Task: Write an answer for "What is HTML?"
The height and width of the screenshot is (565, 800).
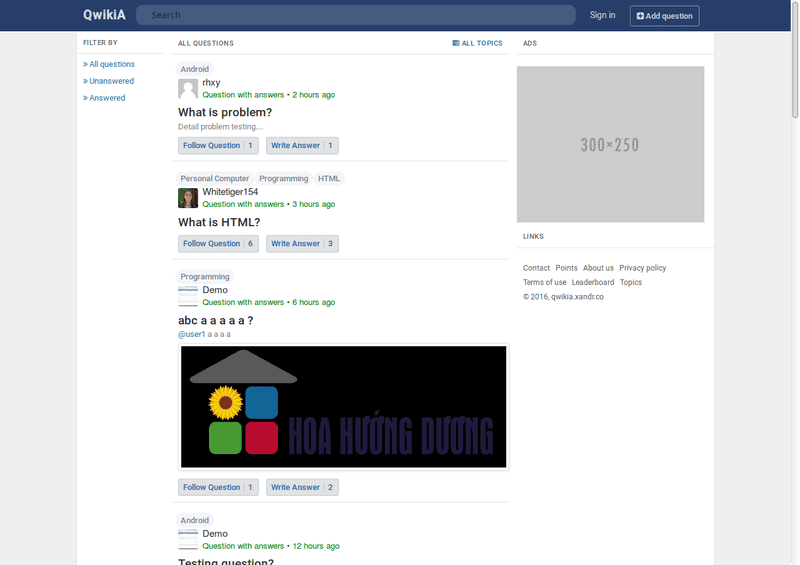Action: click(302, 243)
